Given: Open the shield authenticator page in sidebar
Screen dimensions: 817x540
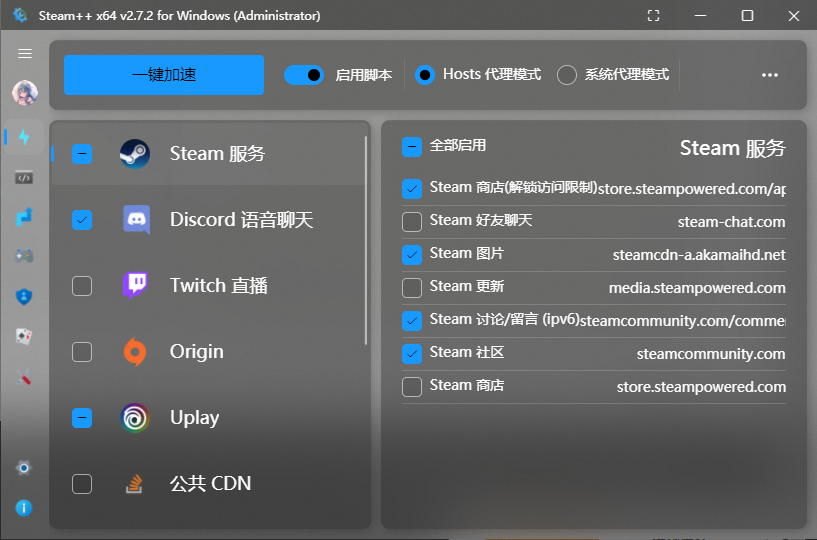Looking at the screenshot, I should [24, 297].
